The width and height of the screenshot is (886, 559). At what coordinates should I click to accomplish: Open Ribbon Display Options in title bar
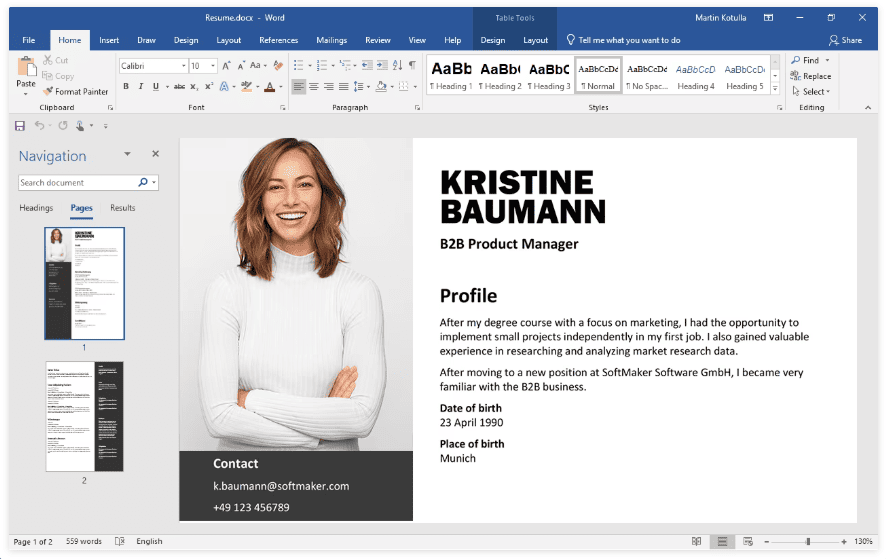[768, 18]
